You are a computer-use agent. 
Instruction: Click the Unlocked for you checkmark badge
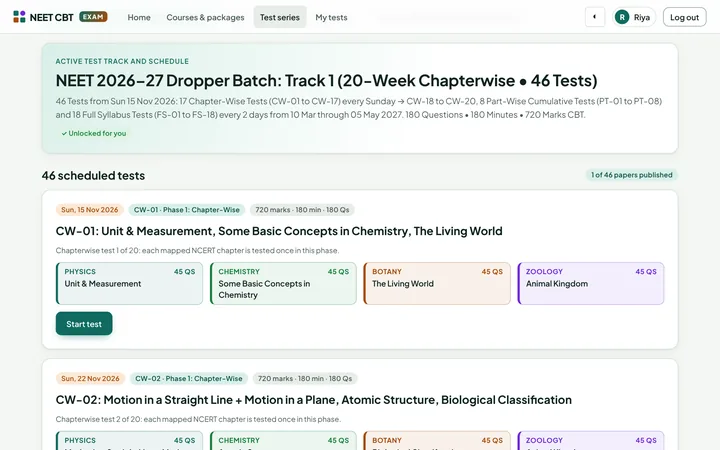coord(94,133)
